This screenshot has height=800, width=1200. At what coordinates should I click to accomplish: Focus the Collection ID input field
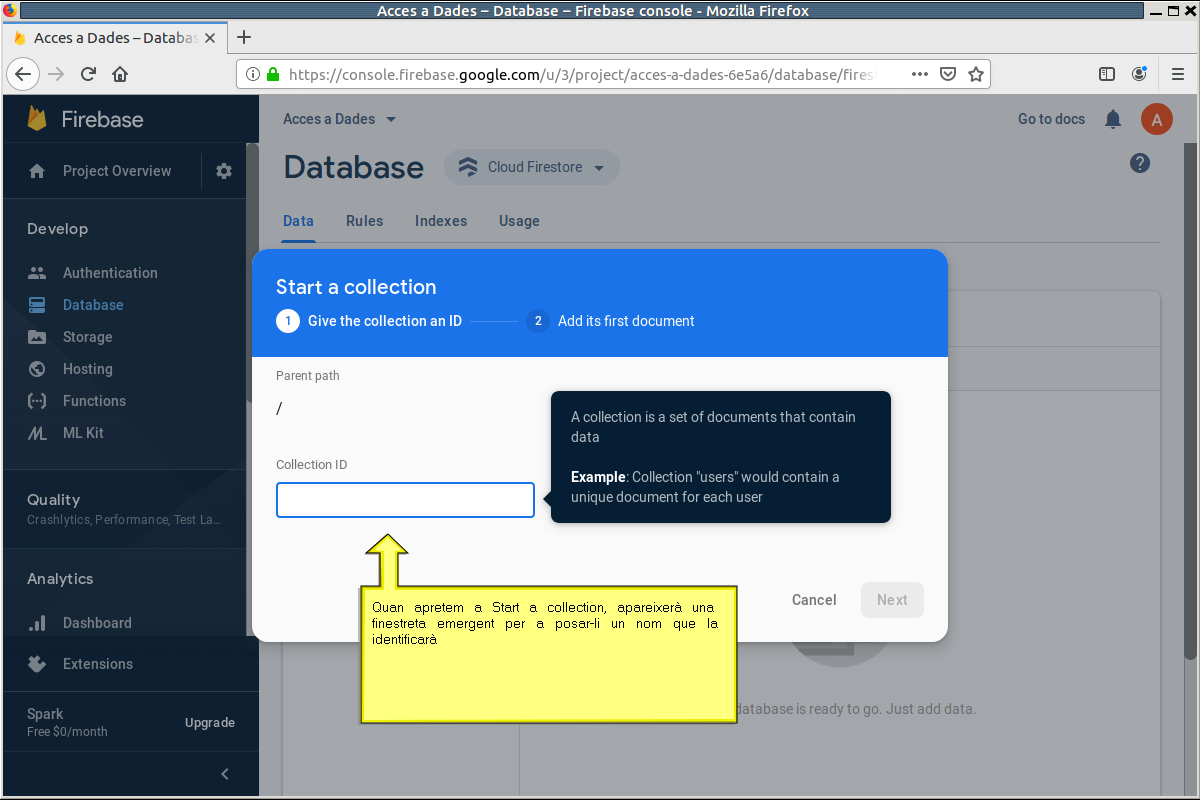405,500
